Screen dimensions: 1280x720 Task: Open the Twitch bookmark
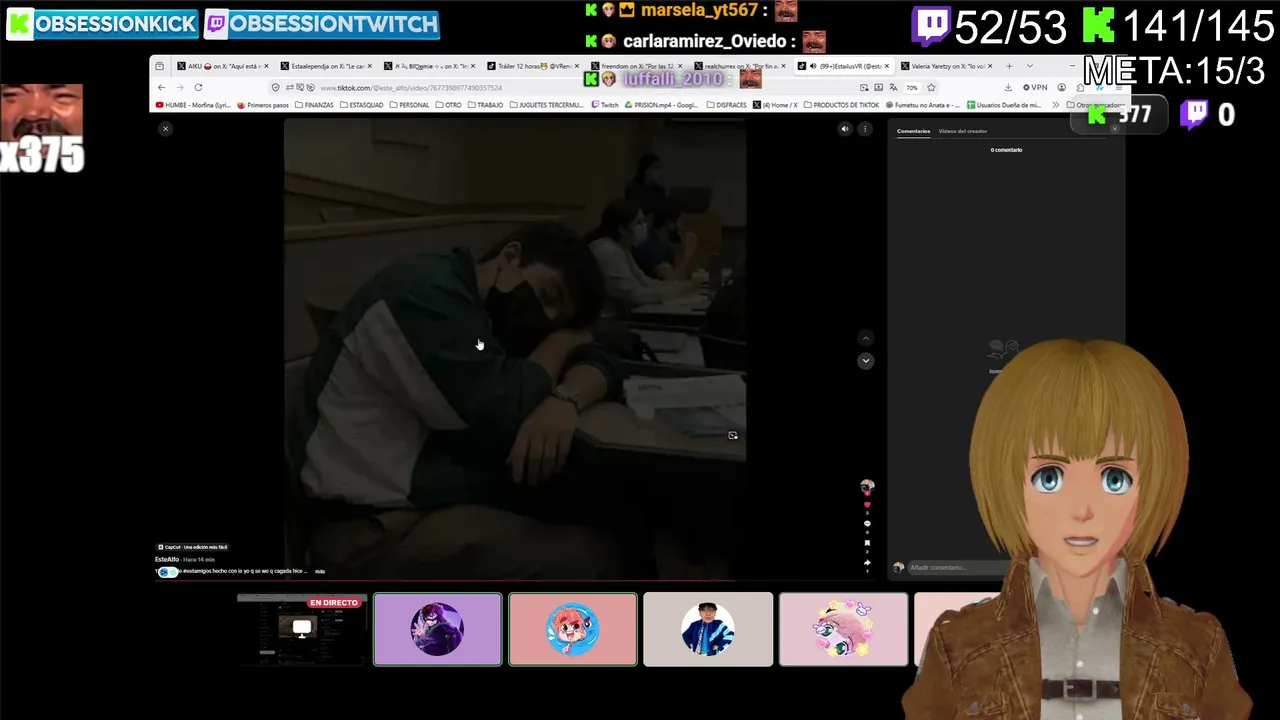[x=605, y=105]
